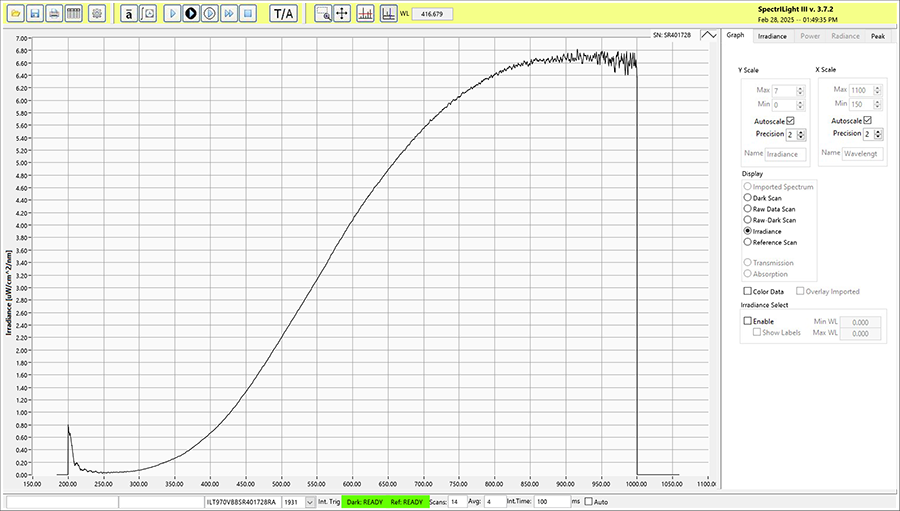The width and height of the screenshot is (900, 511).
Task: Select the pan cross-arrows tool
Action: click(x=341, y=14)
